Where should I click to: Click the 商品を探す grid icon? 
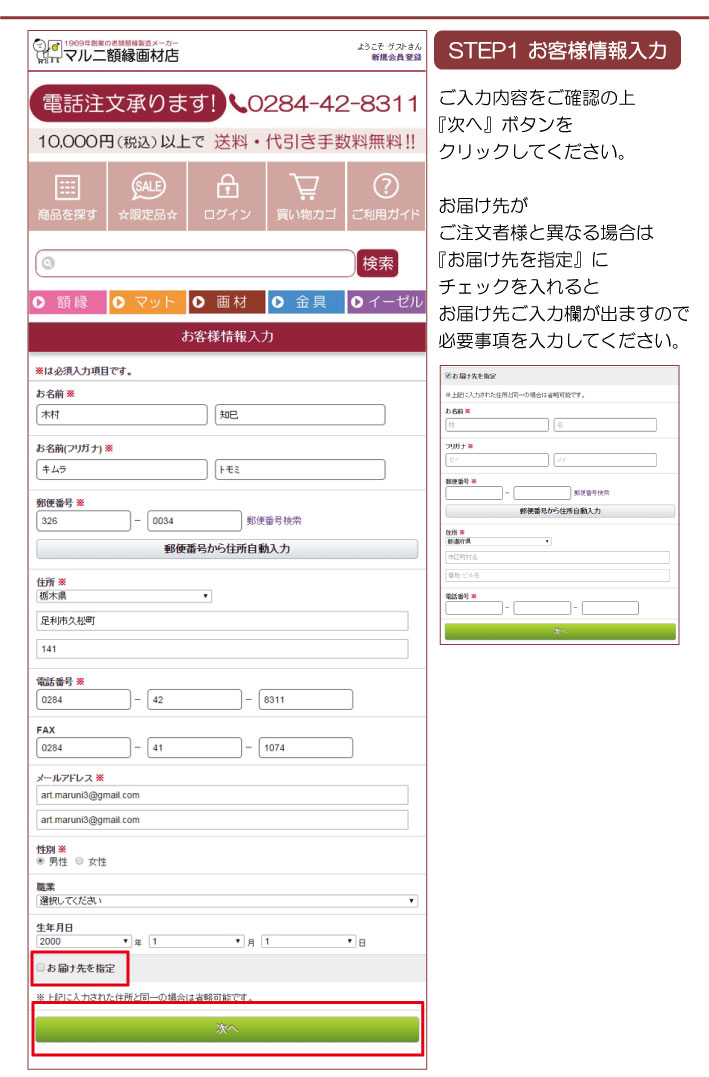(67, 187)
